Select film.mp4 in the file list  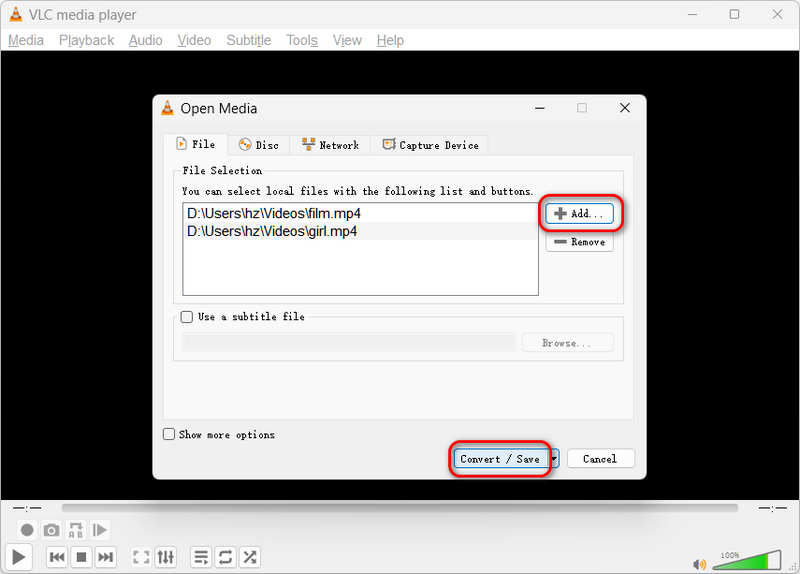(360, 213)
